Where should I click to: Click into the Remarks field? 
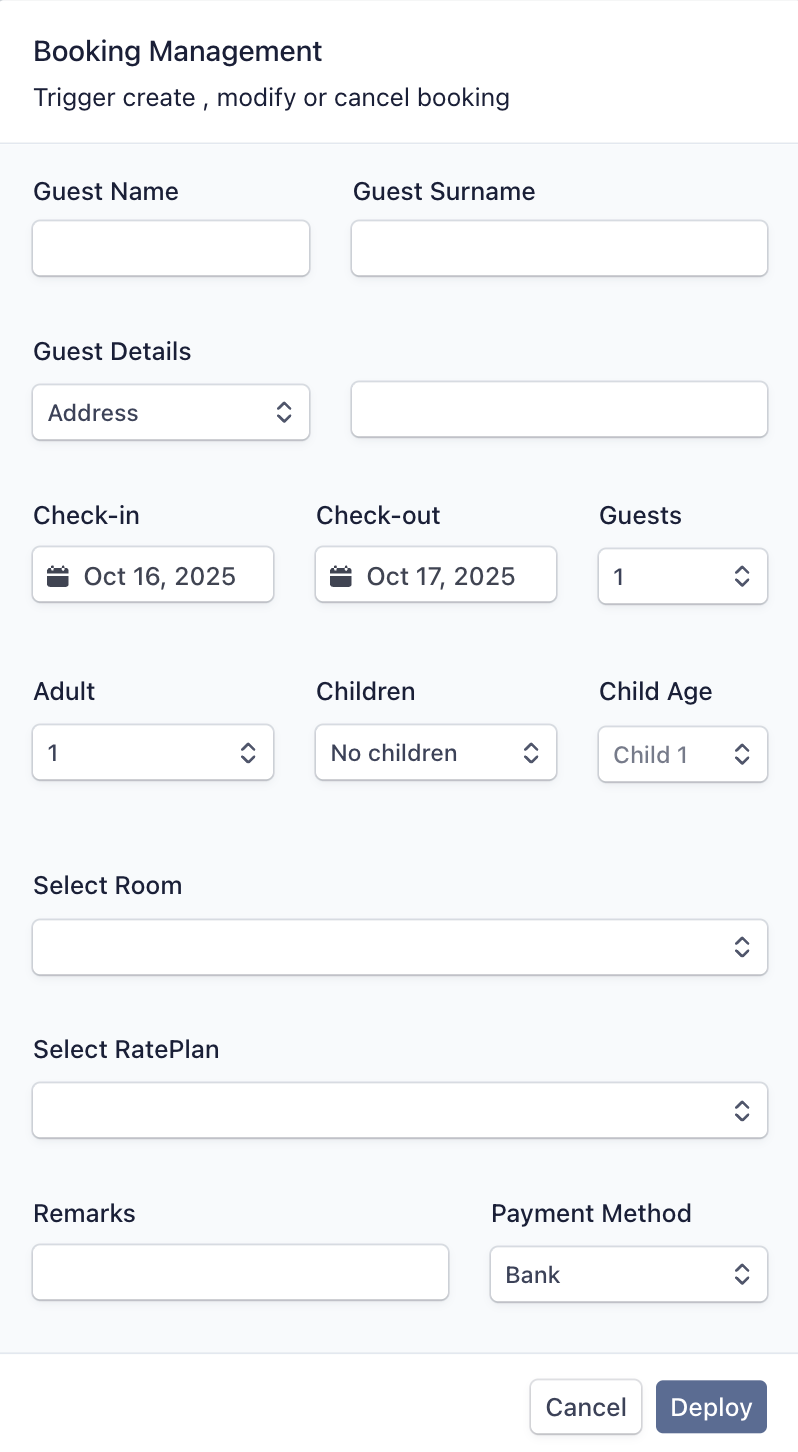click(240, 1273)
